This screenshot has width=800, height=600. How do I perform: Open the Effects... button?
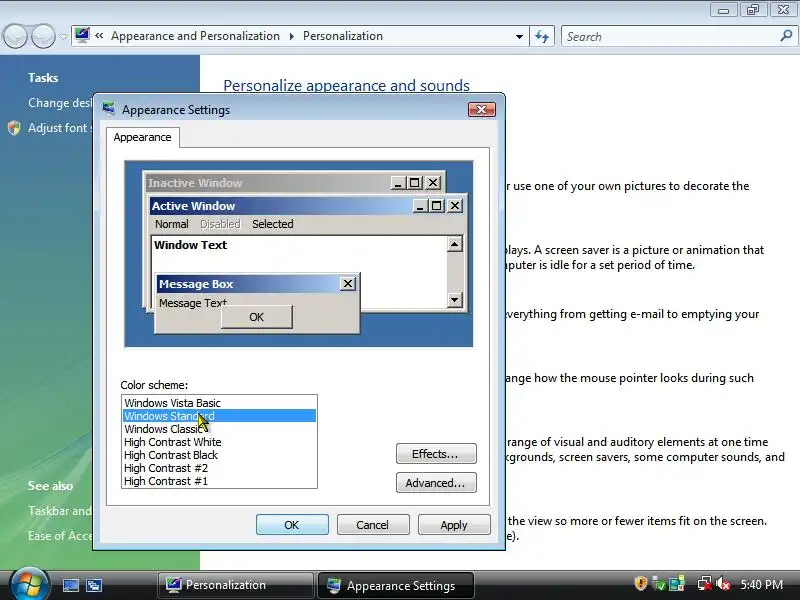[436, 454]
